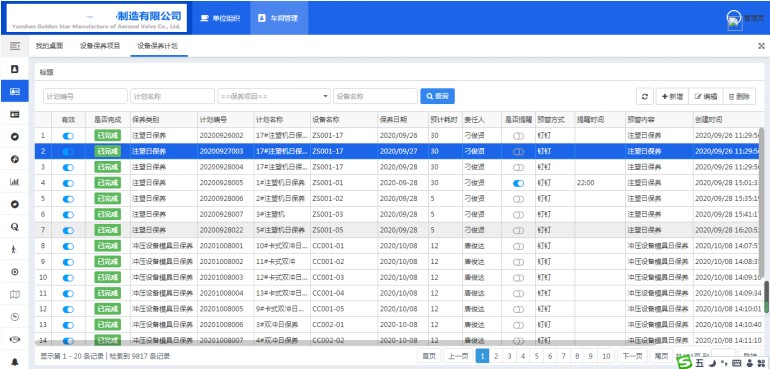Click the 新增 add button
The image size is (770, 369).
tap(672, 96)
